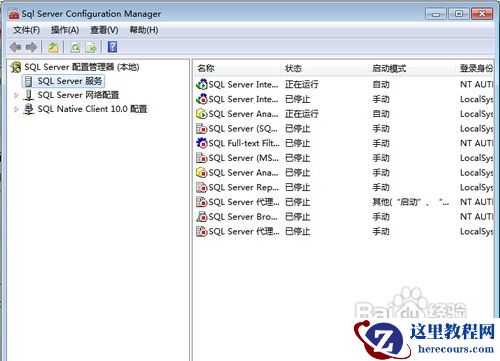Click the Export list toolbar icon
Image resolution: width=500 pixels, height=361 pixels.
tap(91, 47)
